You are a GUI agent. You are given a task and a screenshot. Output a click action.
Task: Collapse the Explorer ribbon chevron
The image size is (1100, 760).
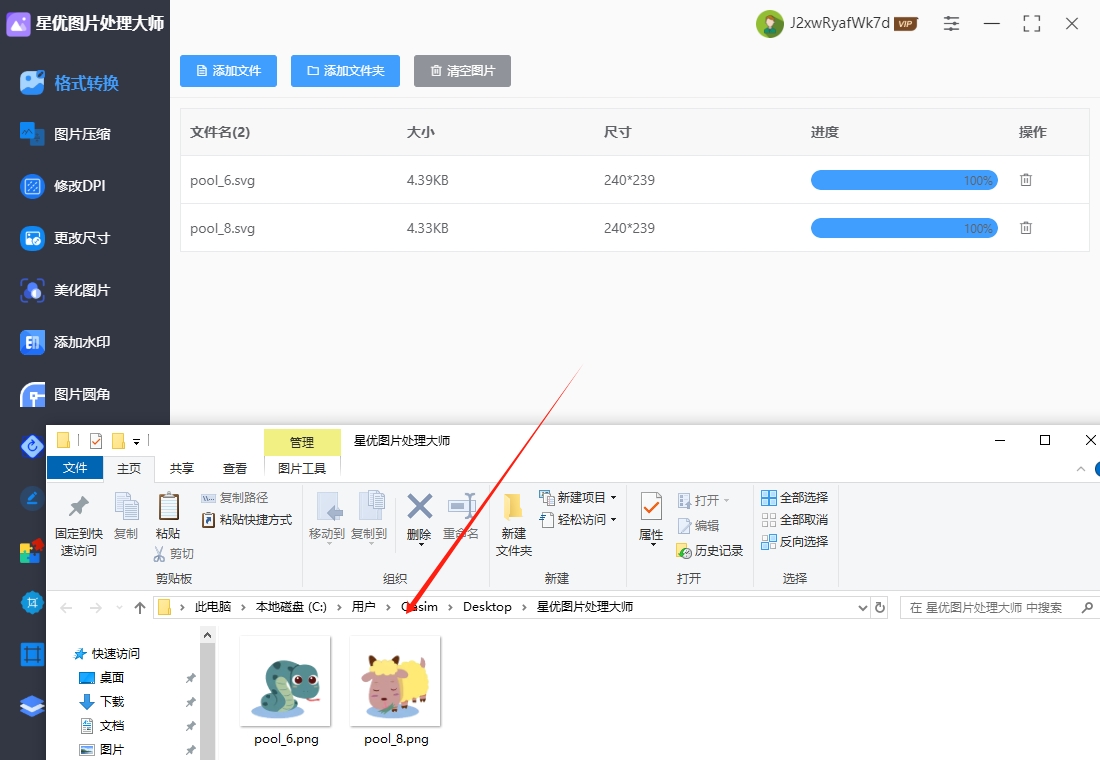click(1080, 469)
